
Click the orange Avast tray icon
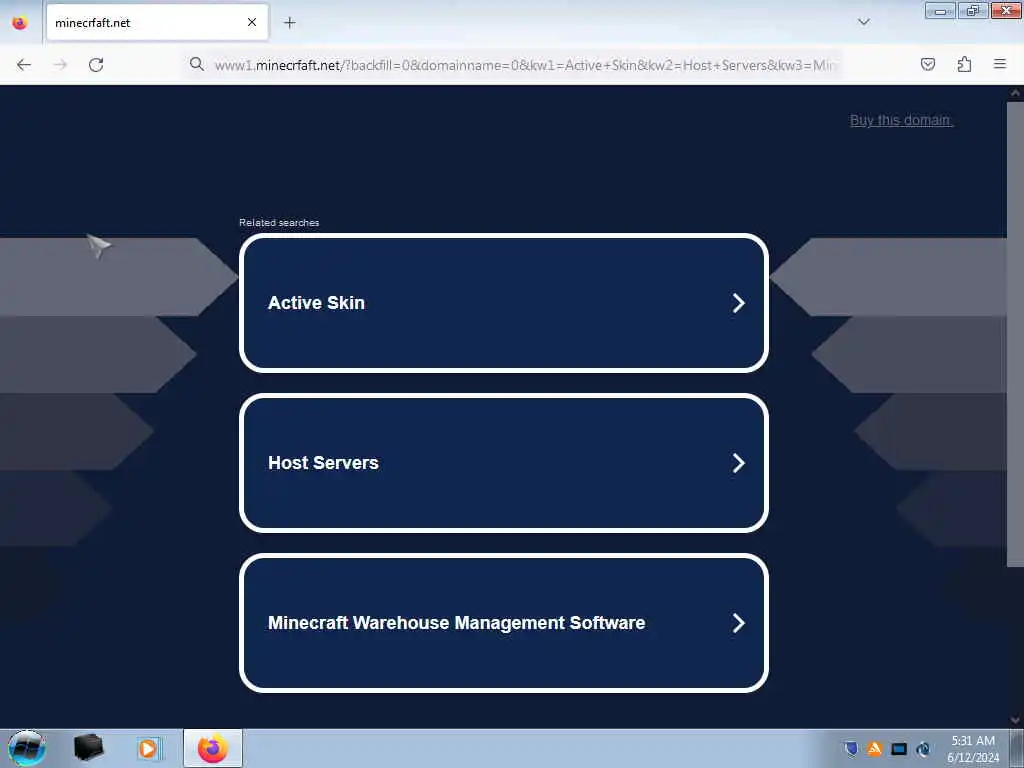click(874, 748)
